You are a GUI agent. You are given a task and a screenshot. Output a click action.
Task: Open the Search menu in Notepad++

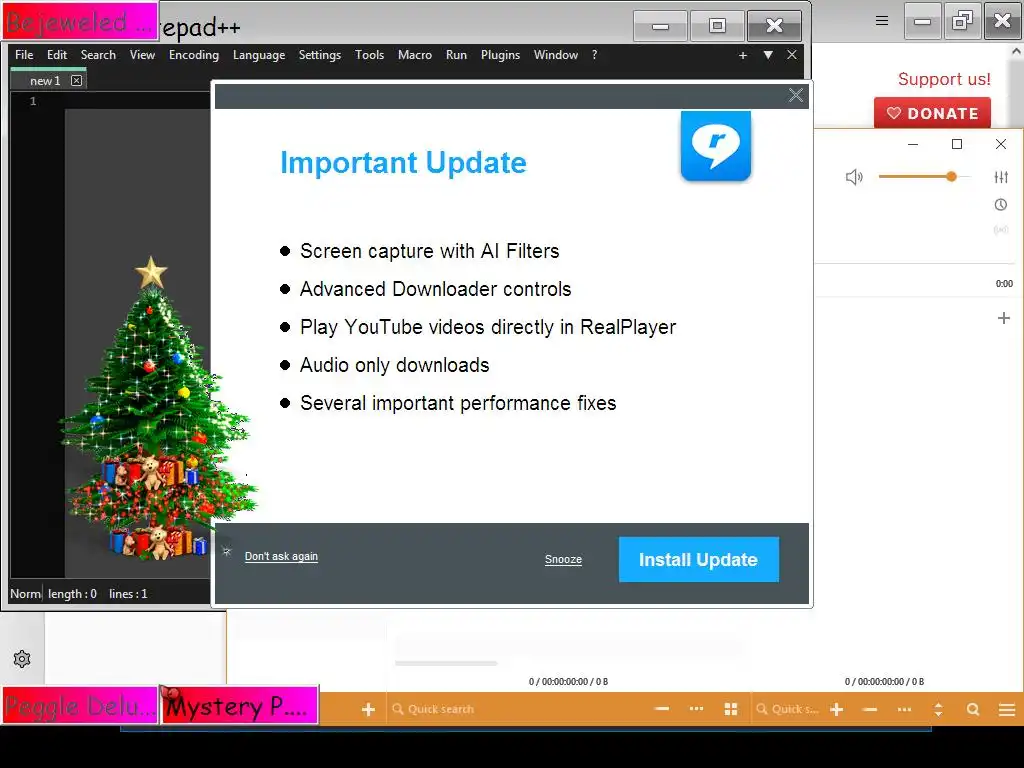[x=98, y=55]
